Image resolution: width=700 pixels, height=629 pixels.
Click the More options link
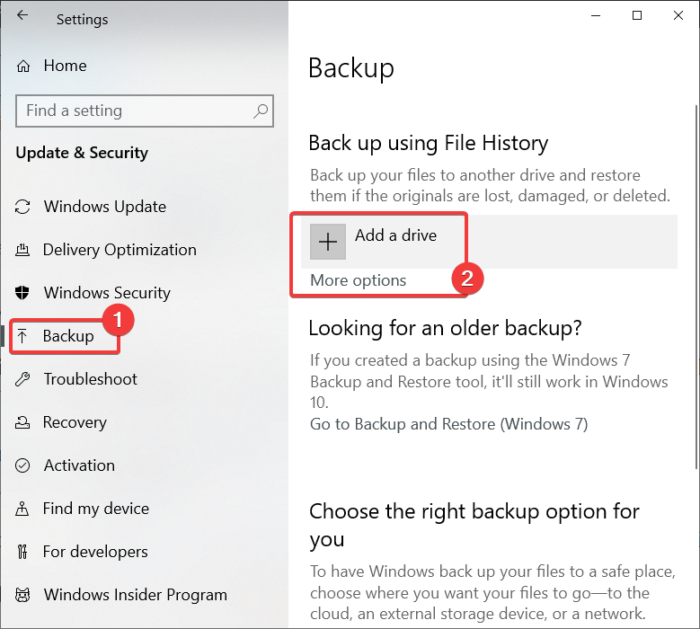pos(358,280)
